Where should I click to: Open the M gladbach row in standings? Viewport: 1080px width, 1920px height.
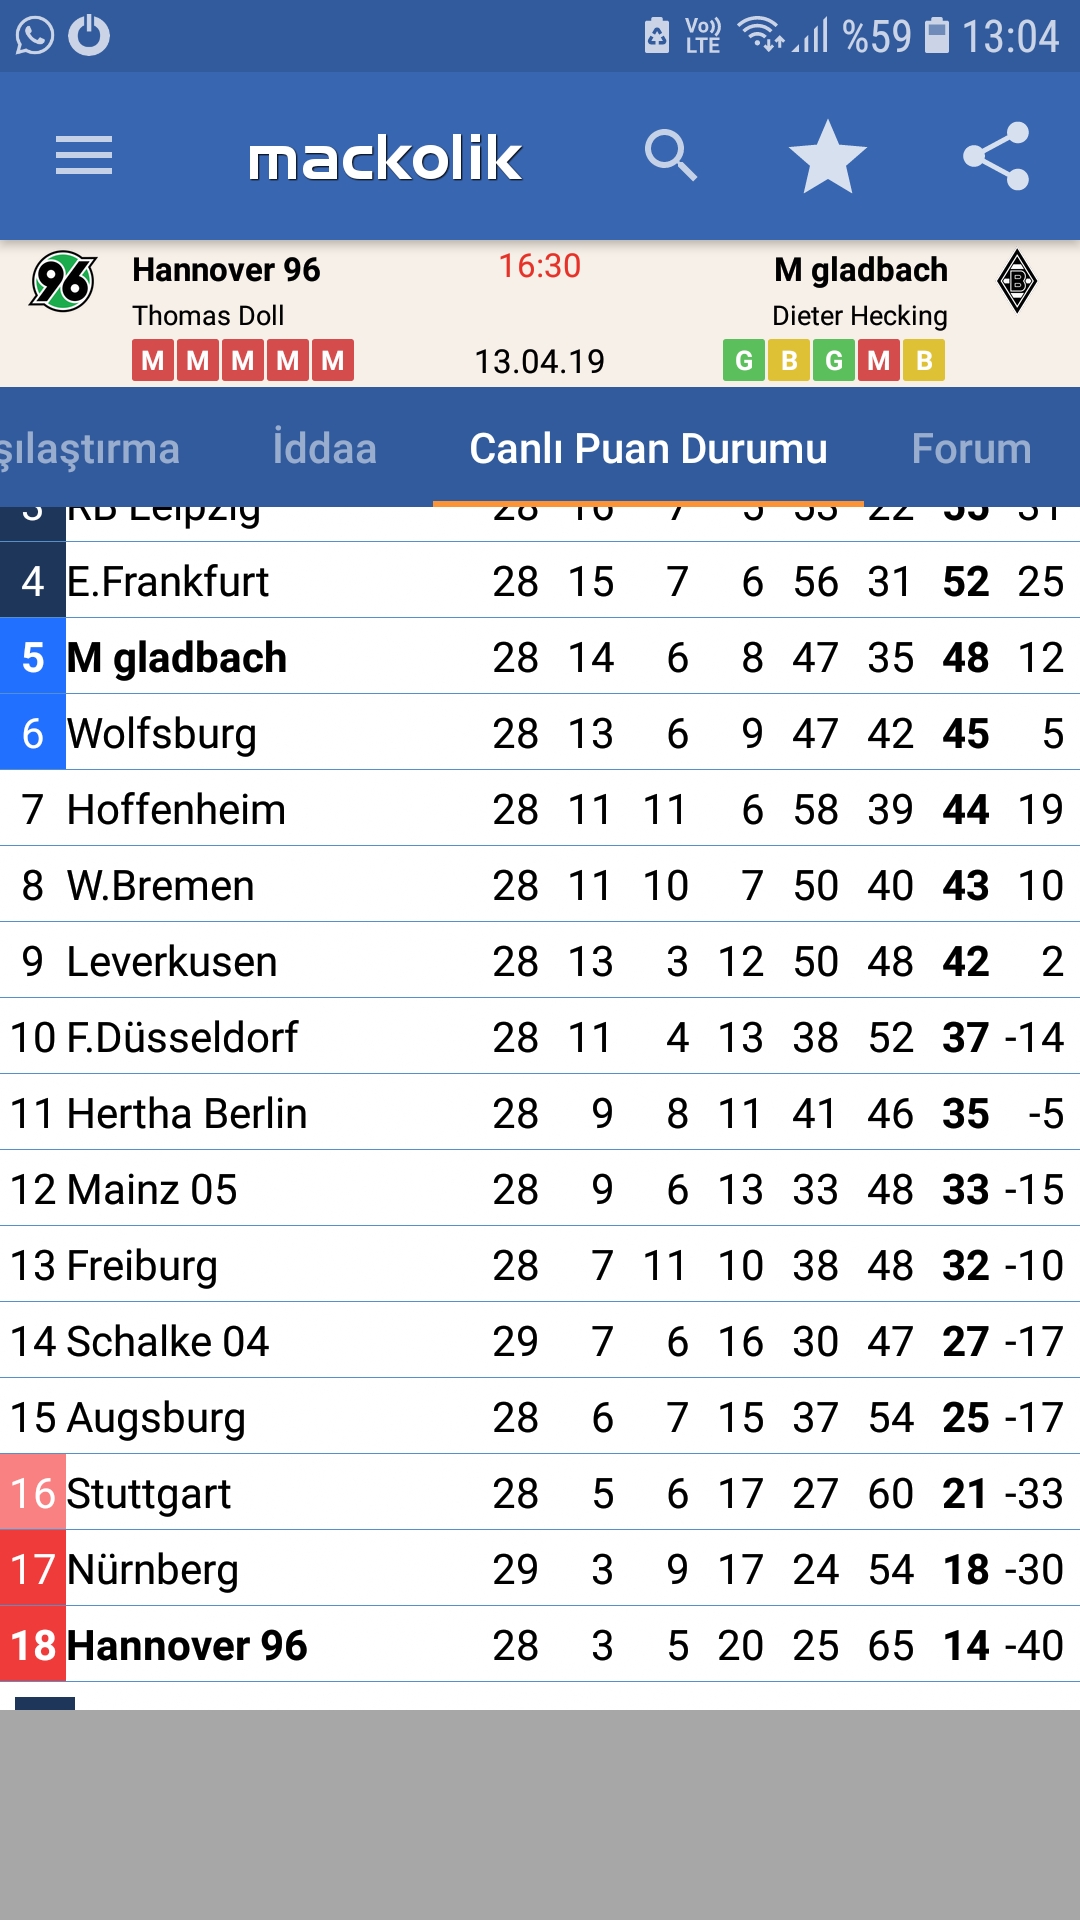point(540,656)
